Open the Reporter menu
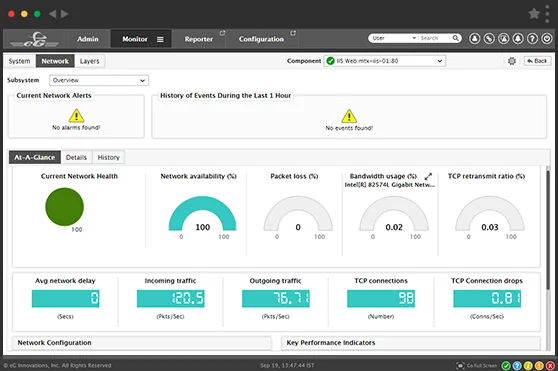The image size is (558, 371). (x=199, y=39)
